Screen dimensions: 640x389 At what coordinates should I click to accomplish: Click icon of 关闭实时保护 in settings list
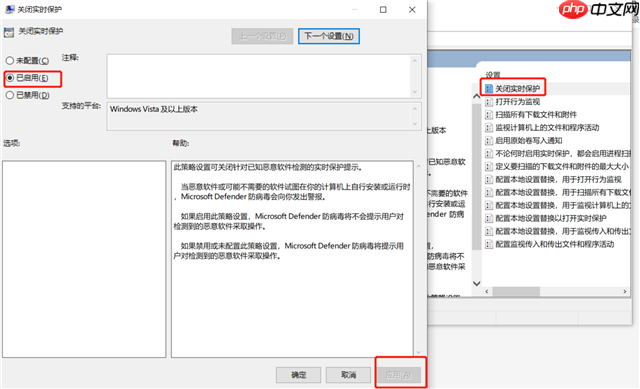point(489,89)
